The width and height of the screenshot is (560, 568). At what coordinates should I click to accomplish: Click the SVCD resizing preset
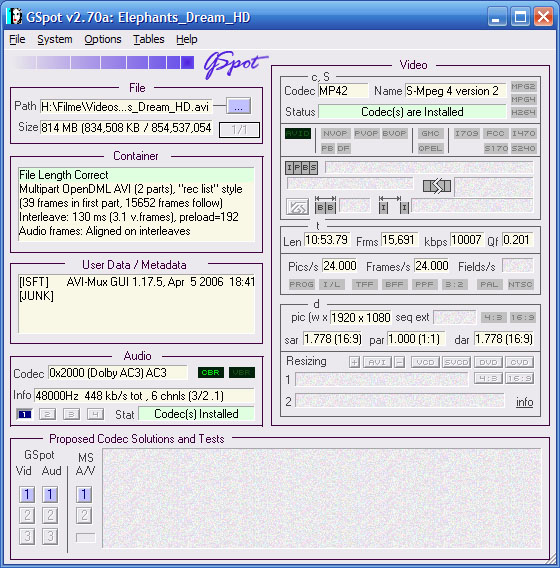[456, 362]
